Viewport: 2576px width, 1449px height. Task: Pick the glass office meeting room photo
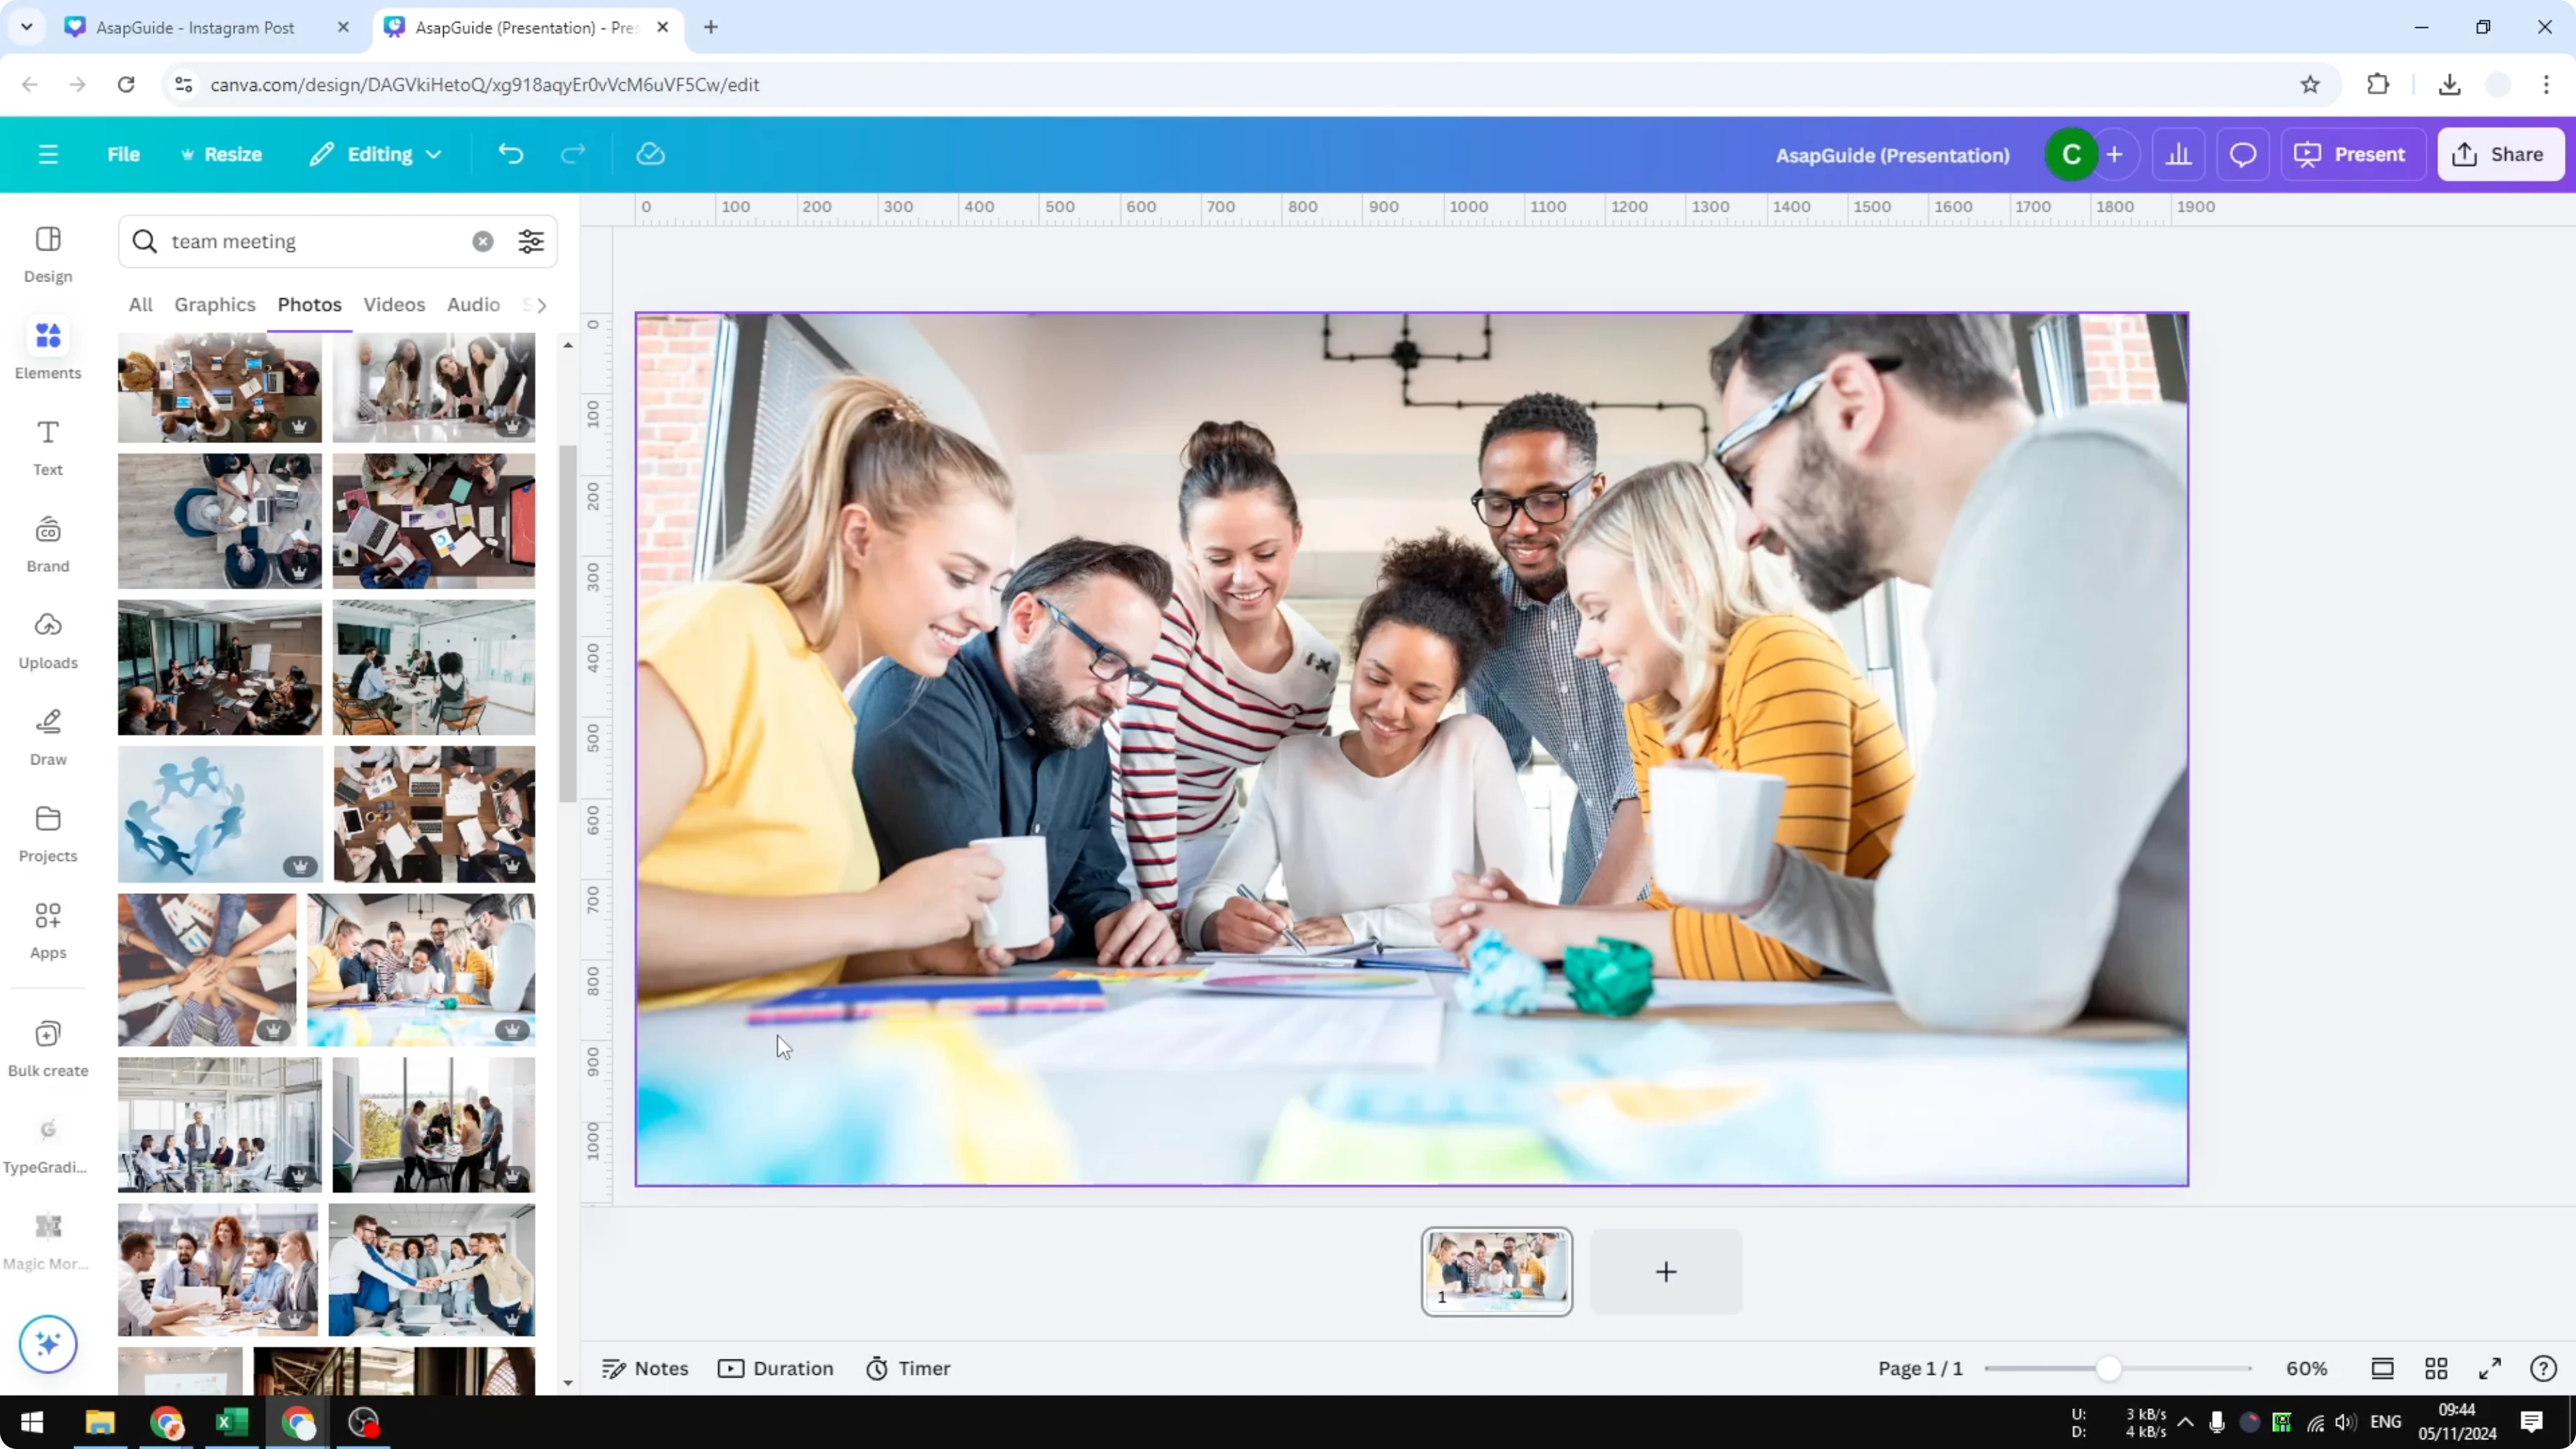point(220,1124)
